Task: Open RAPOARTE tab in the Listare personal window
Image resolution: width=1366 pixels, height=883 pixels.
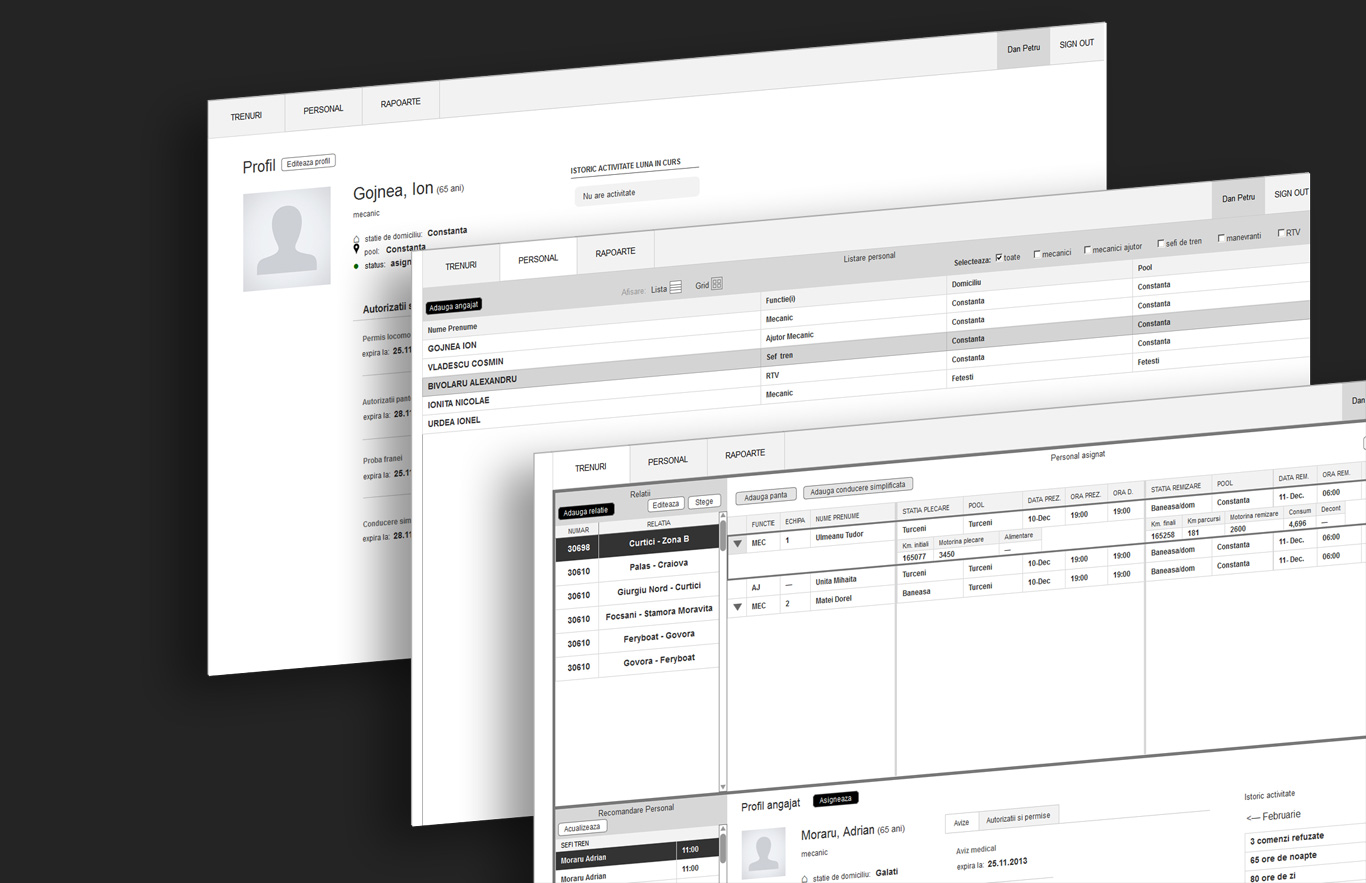Action: coord(615,252)
